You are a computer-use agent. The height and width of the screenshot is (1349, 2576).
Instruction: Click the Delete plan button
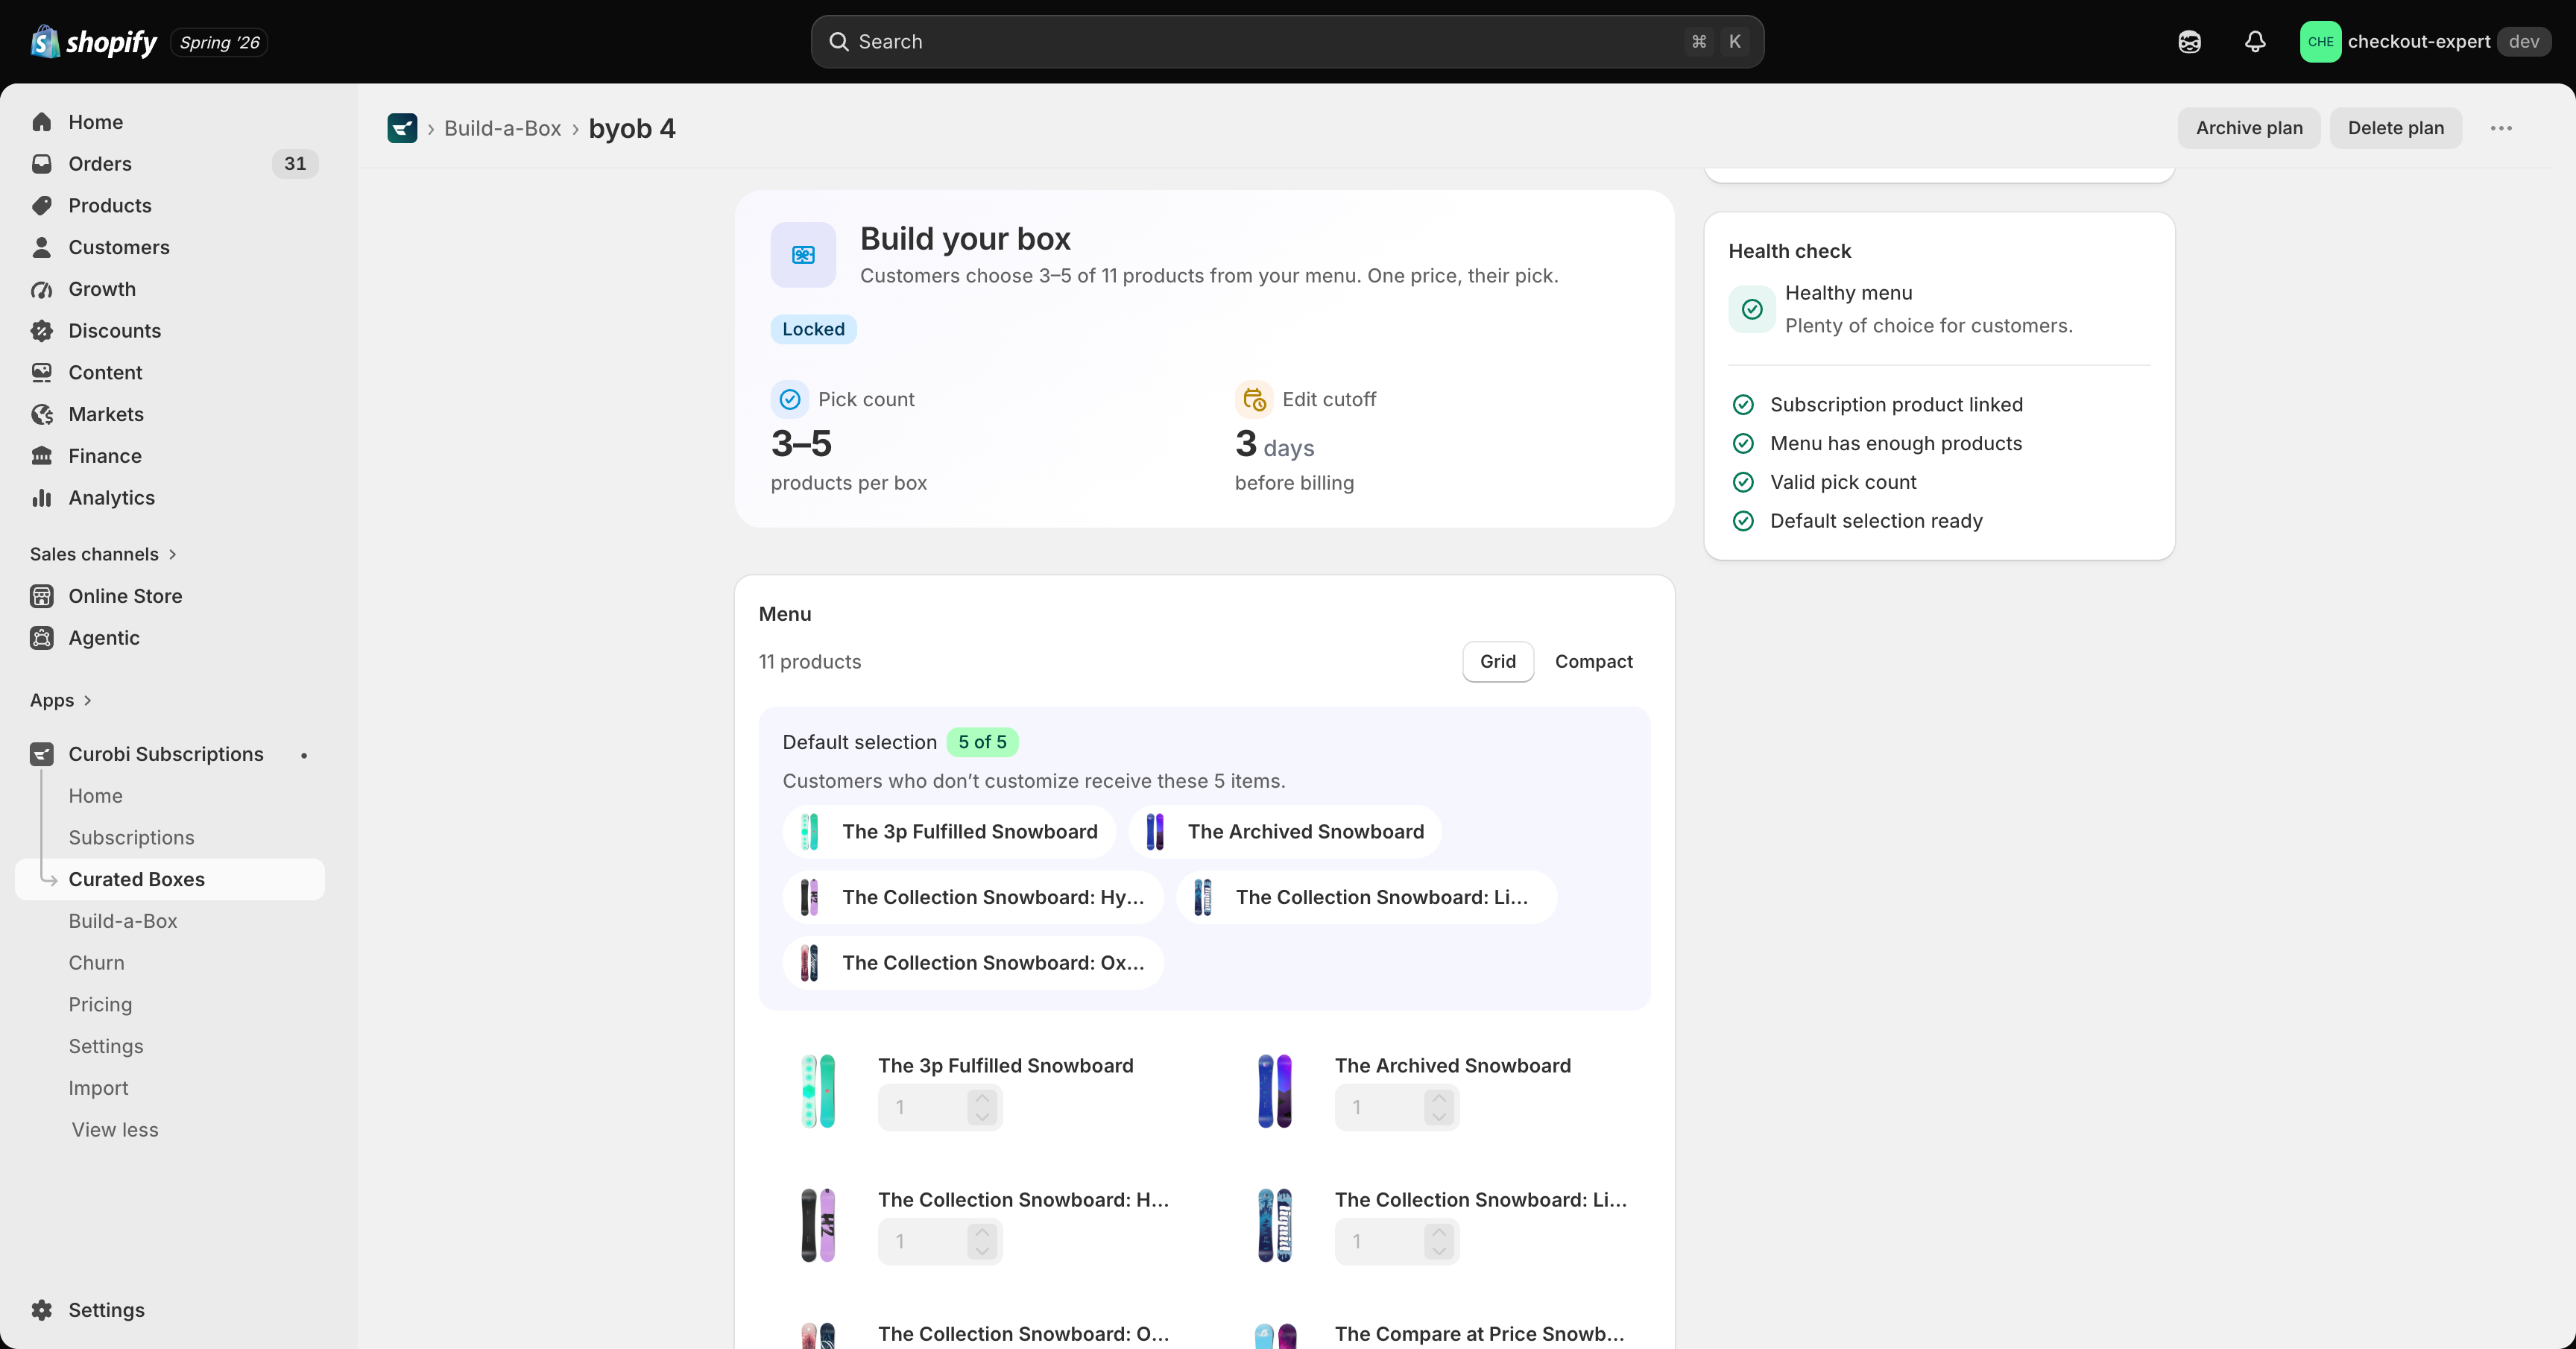(2396, 128)
